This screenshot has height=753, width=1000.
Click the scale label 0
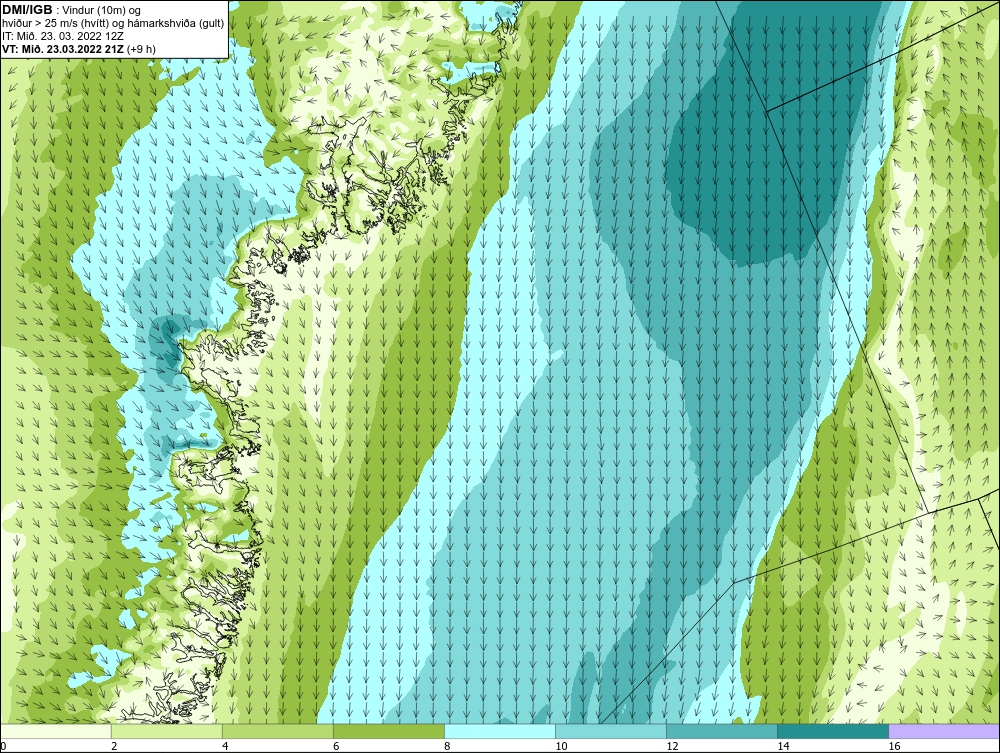(x=3, y=746)
